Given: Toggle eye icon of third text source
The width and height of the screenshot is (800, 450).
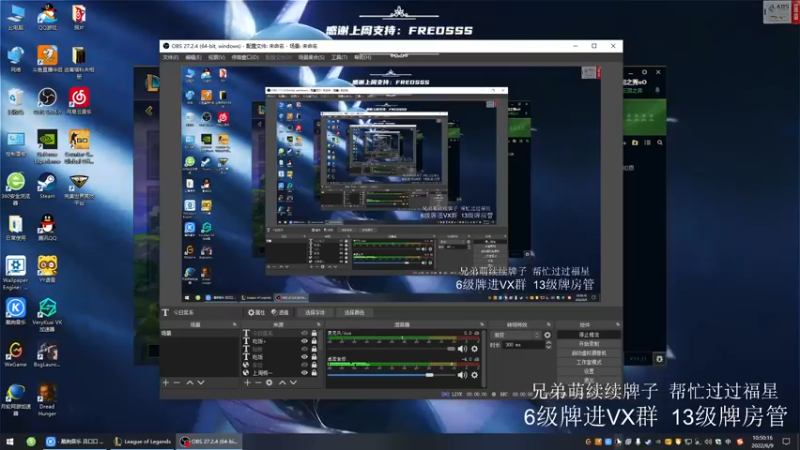Looking at the screenshot, I should point(305,349).
